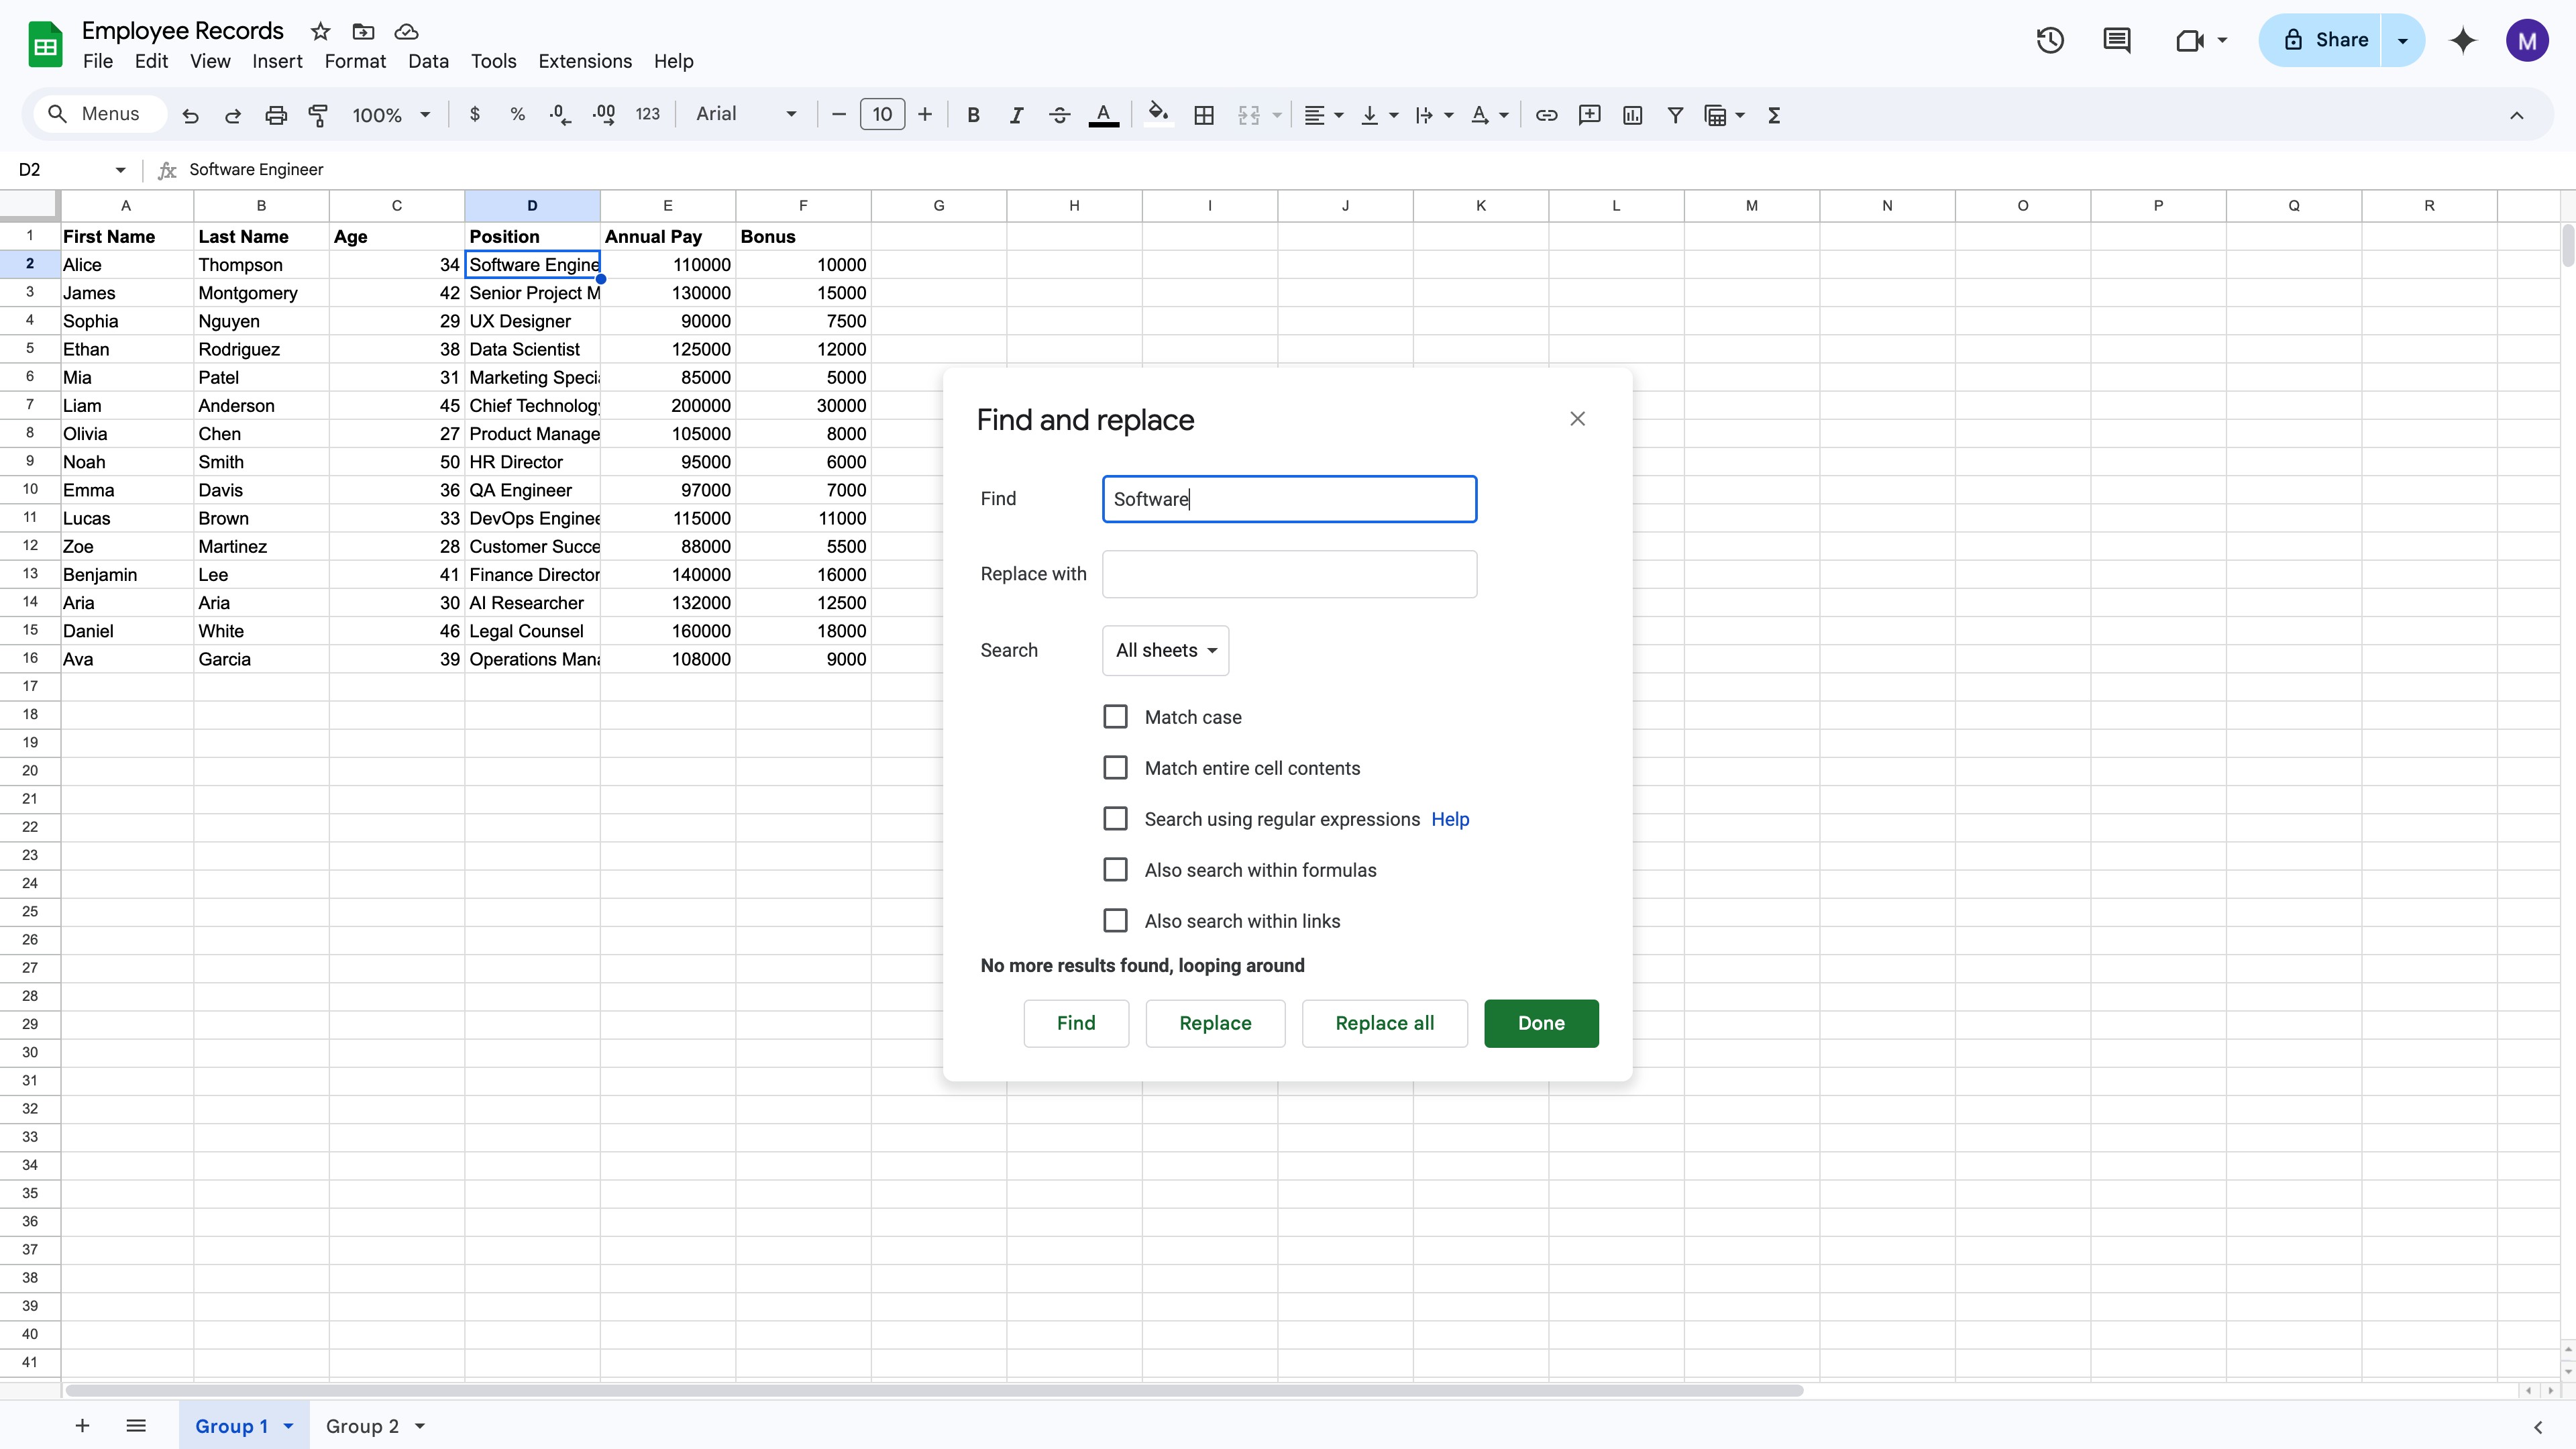Click the redo arrow icon

(233, 115)
